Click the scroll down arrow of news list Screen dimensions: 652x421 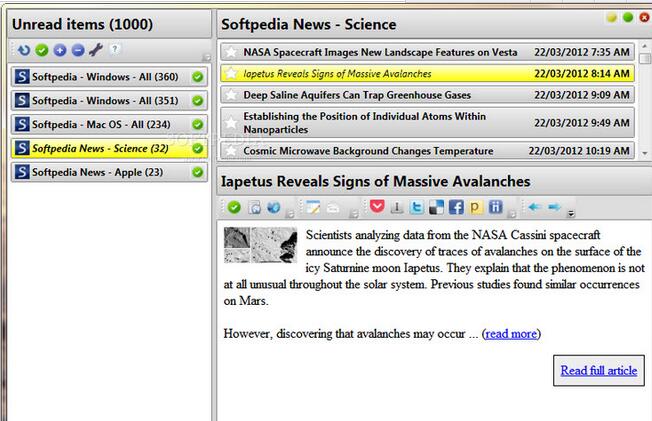click(x=645, y=154)
